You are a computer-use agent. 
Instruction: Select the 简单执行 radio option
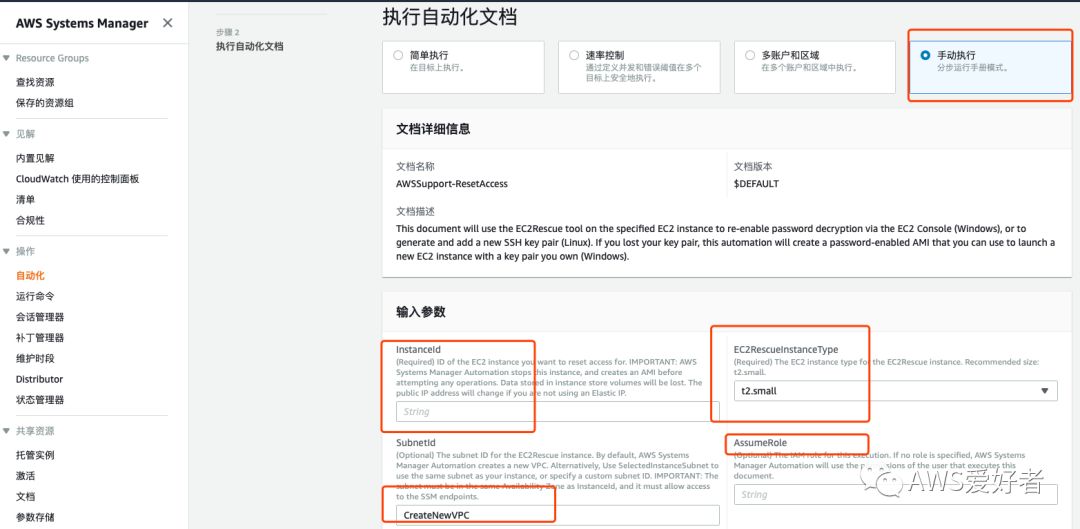tap(398, 55)
